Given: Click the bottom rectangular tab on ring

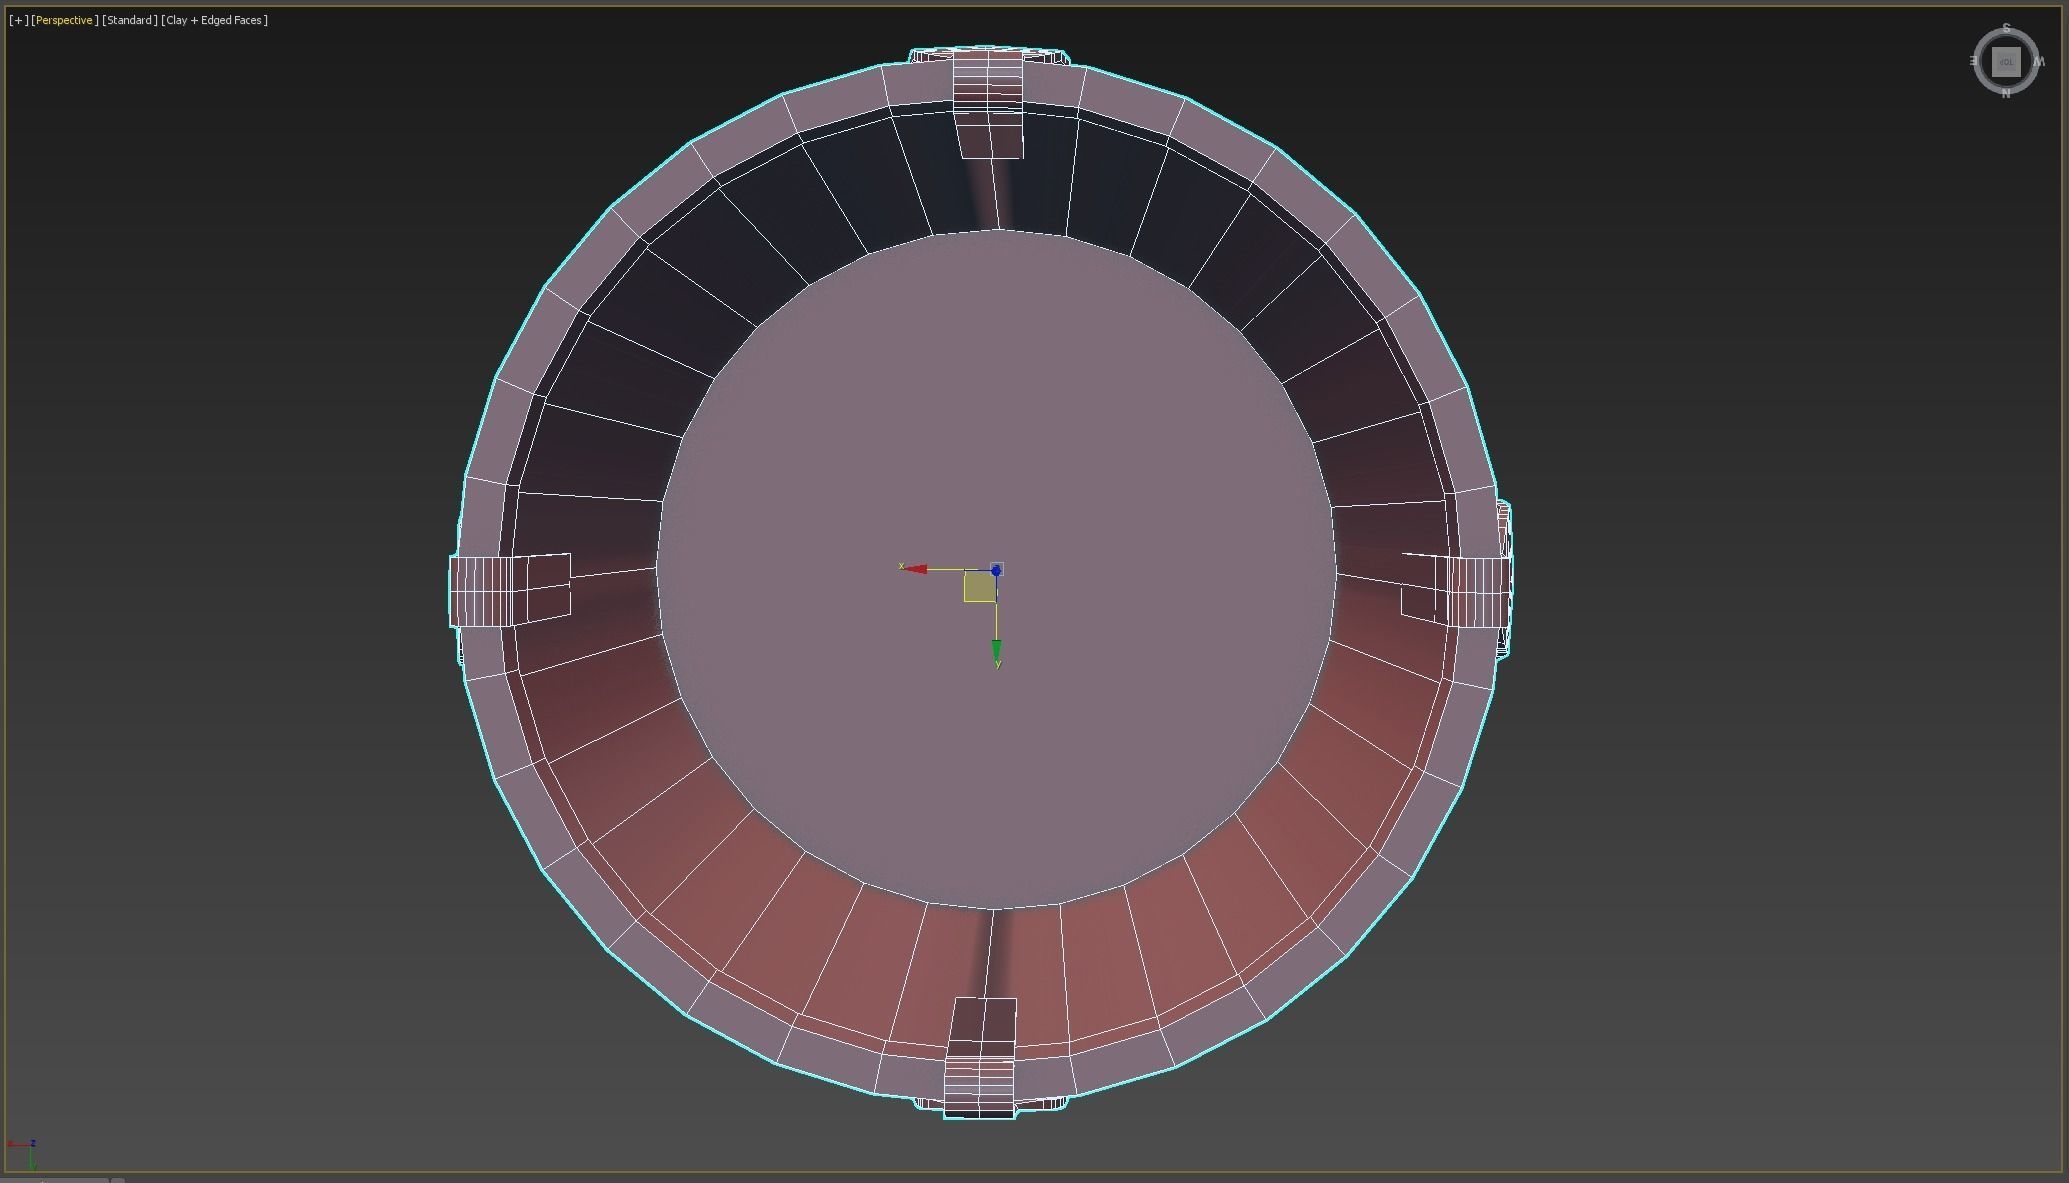Looking at the screenshot, I should (x=980, y=1060).
